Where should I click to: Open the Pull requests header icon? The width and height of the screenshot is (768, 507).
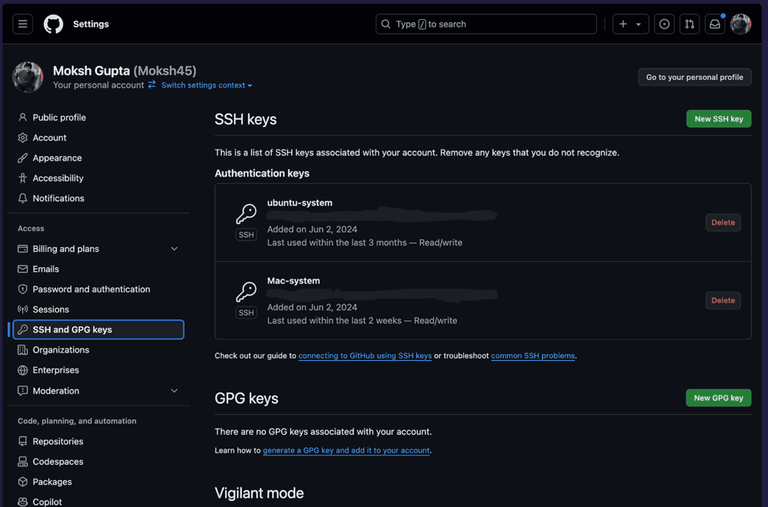(689, 24)
